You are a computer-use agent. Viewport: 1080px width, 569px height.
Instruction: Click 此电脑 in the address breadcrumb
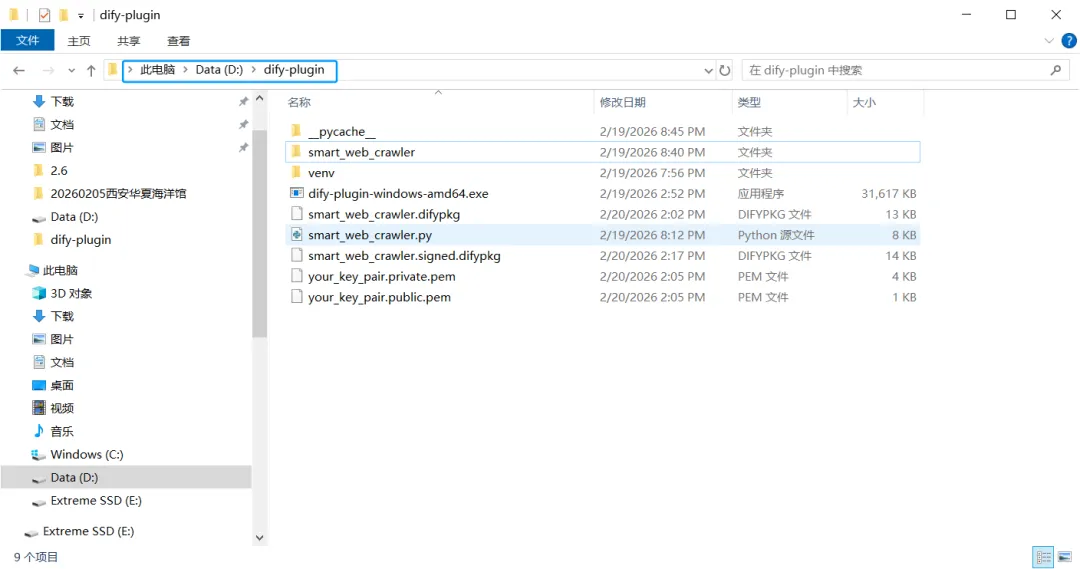(158, 70)
